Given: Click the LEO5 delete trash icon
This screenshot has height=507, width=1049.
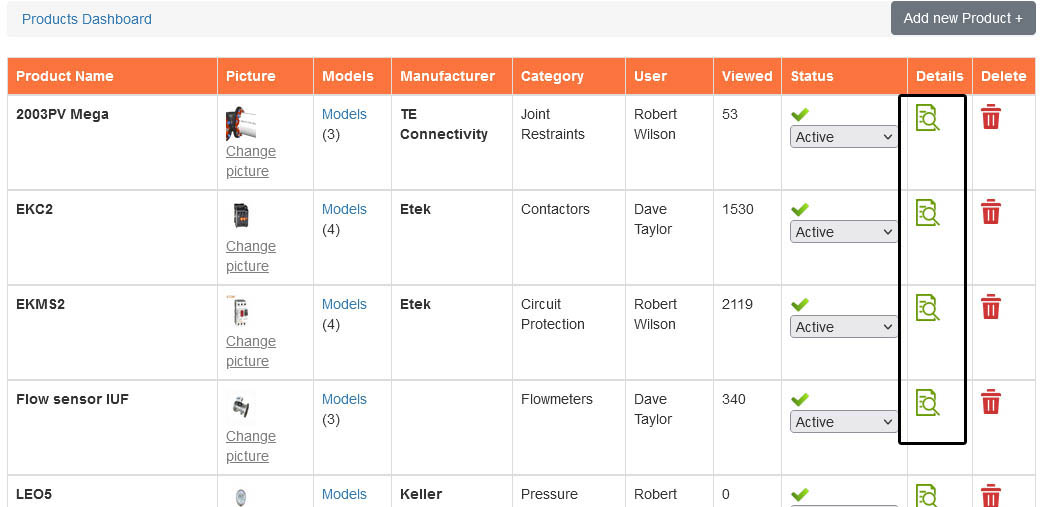Looking at the screenshot, I should point(991,496).
